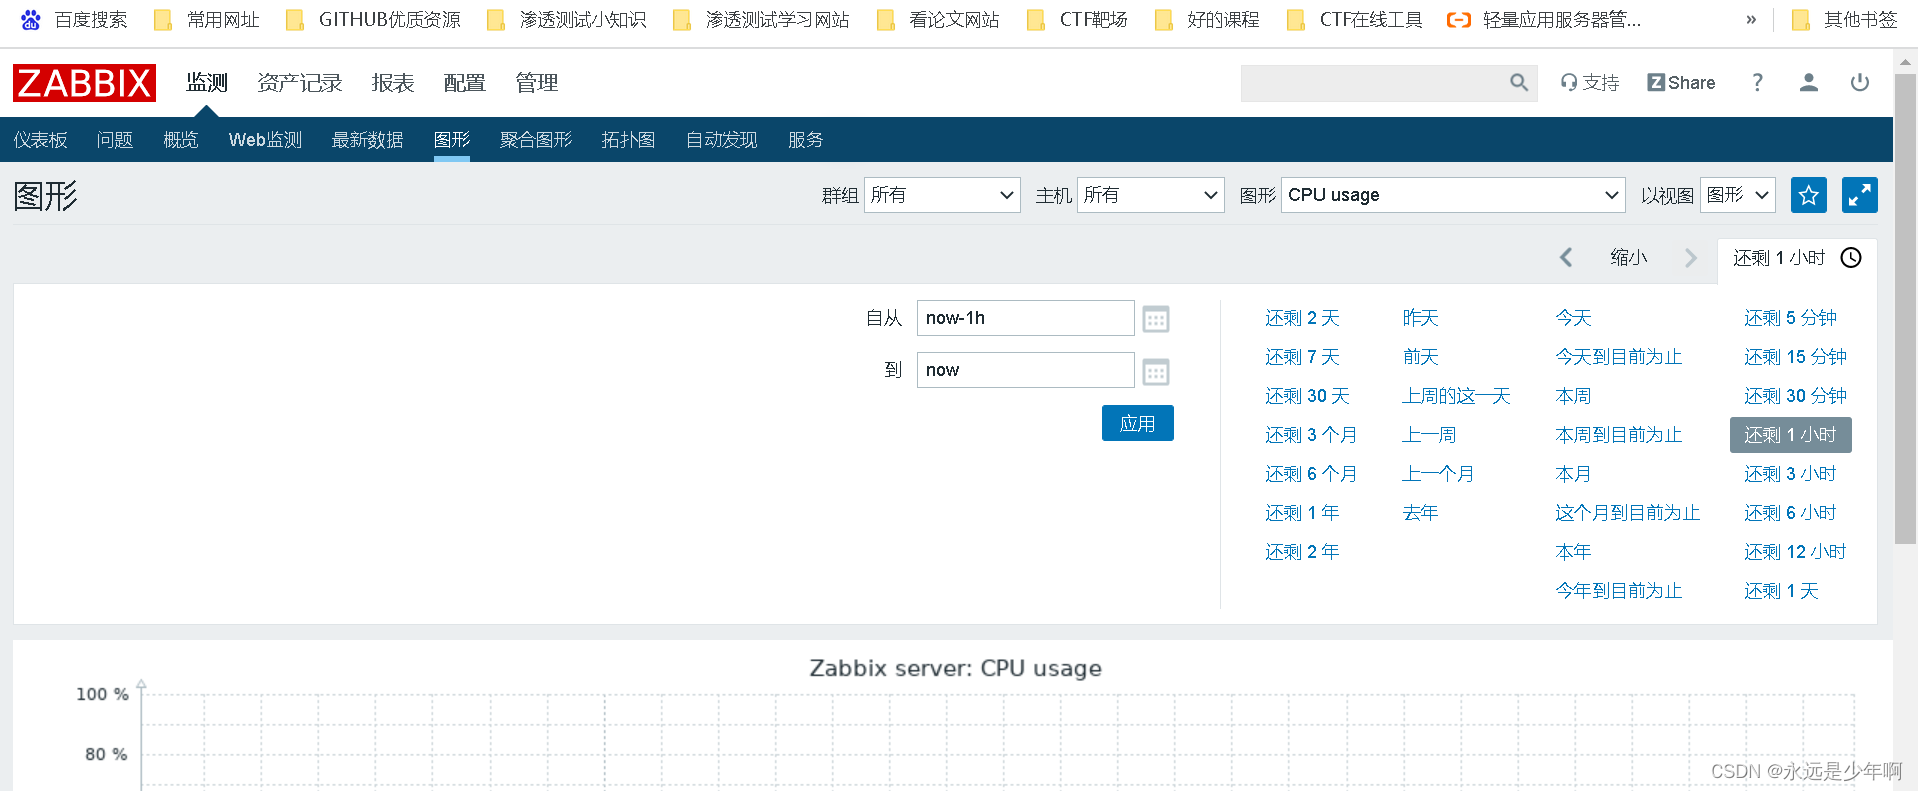Open calendar picker for 到 field
Screen dimensions: 1918x791
(1156, 372)
